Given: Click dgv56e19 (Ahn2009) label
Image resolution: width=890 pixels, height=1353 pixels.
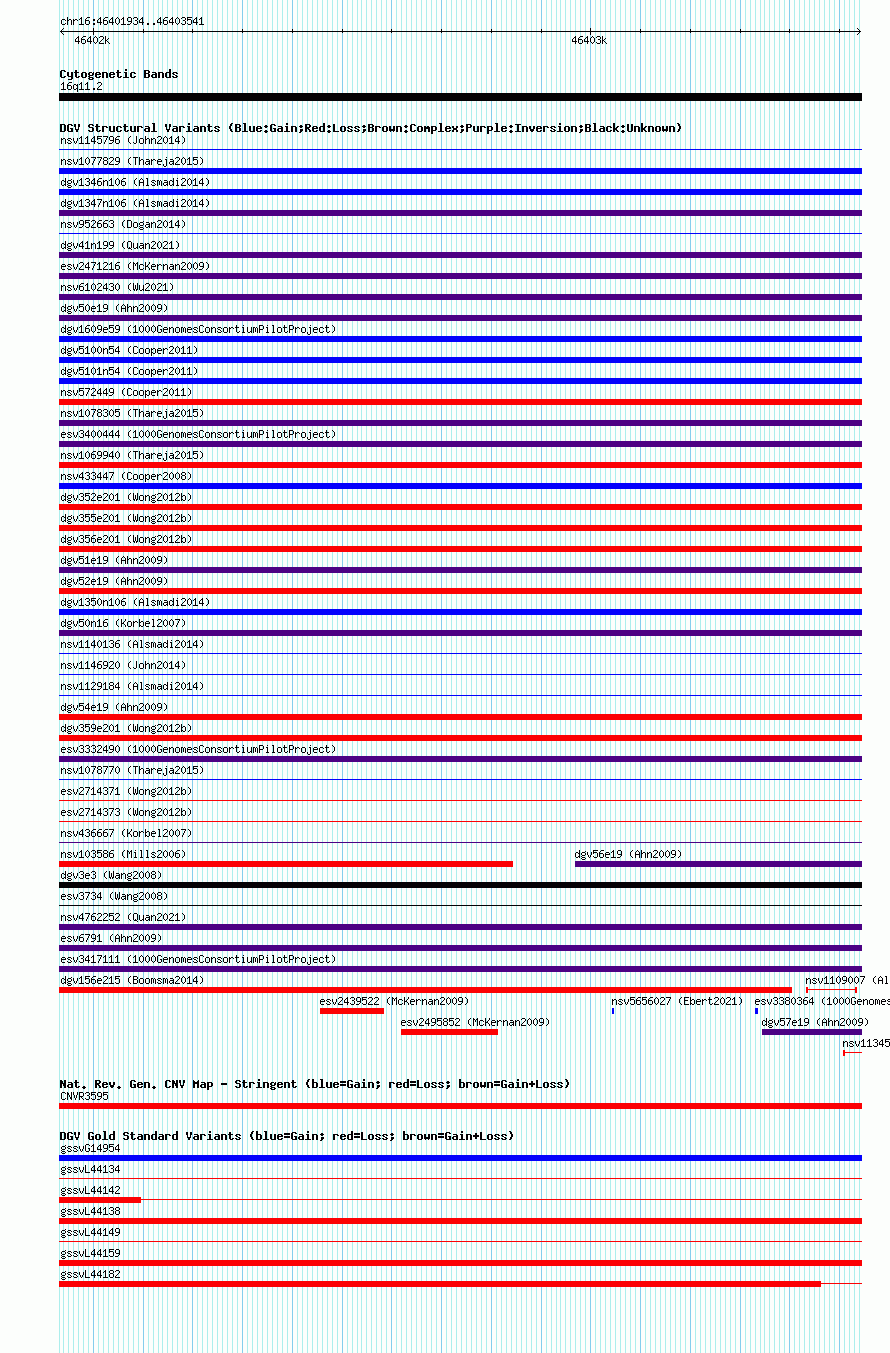Looking at the screenshot, I should click(628, 854).
